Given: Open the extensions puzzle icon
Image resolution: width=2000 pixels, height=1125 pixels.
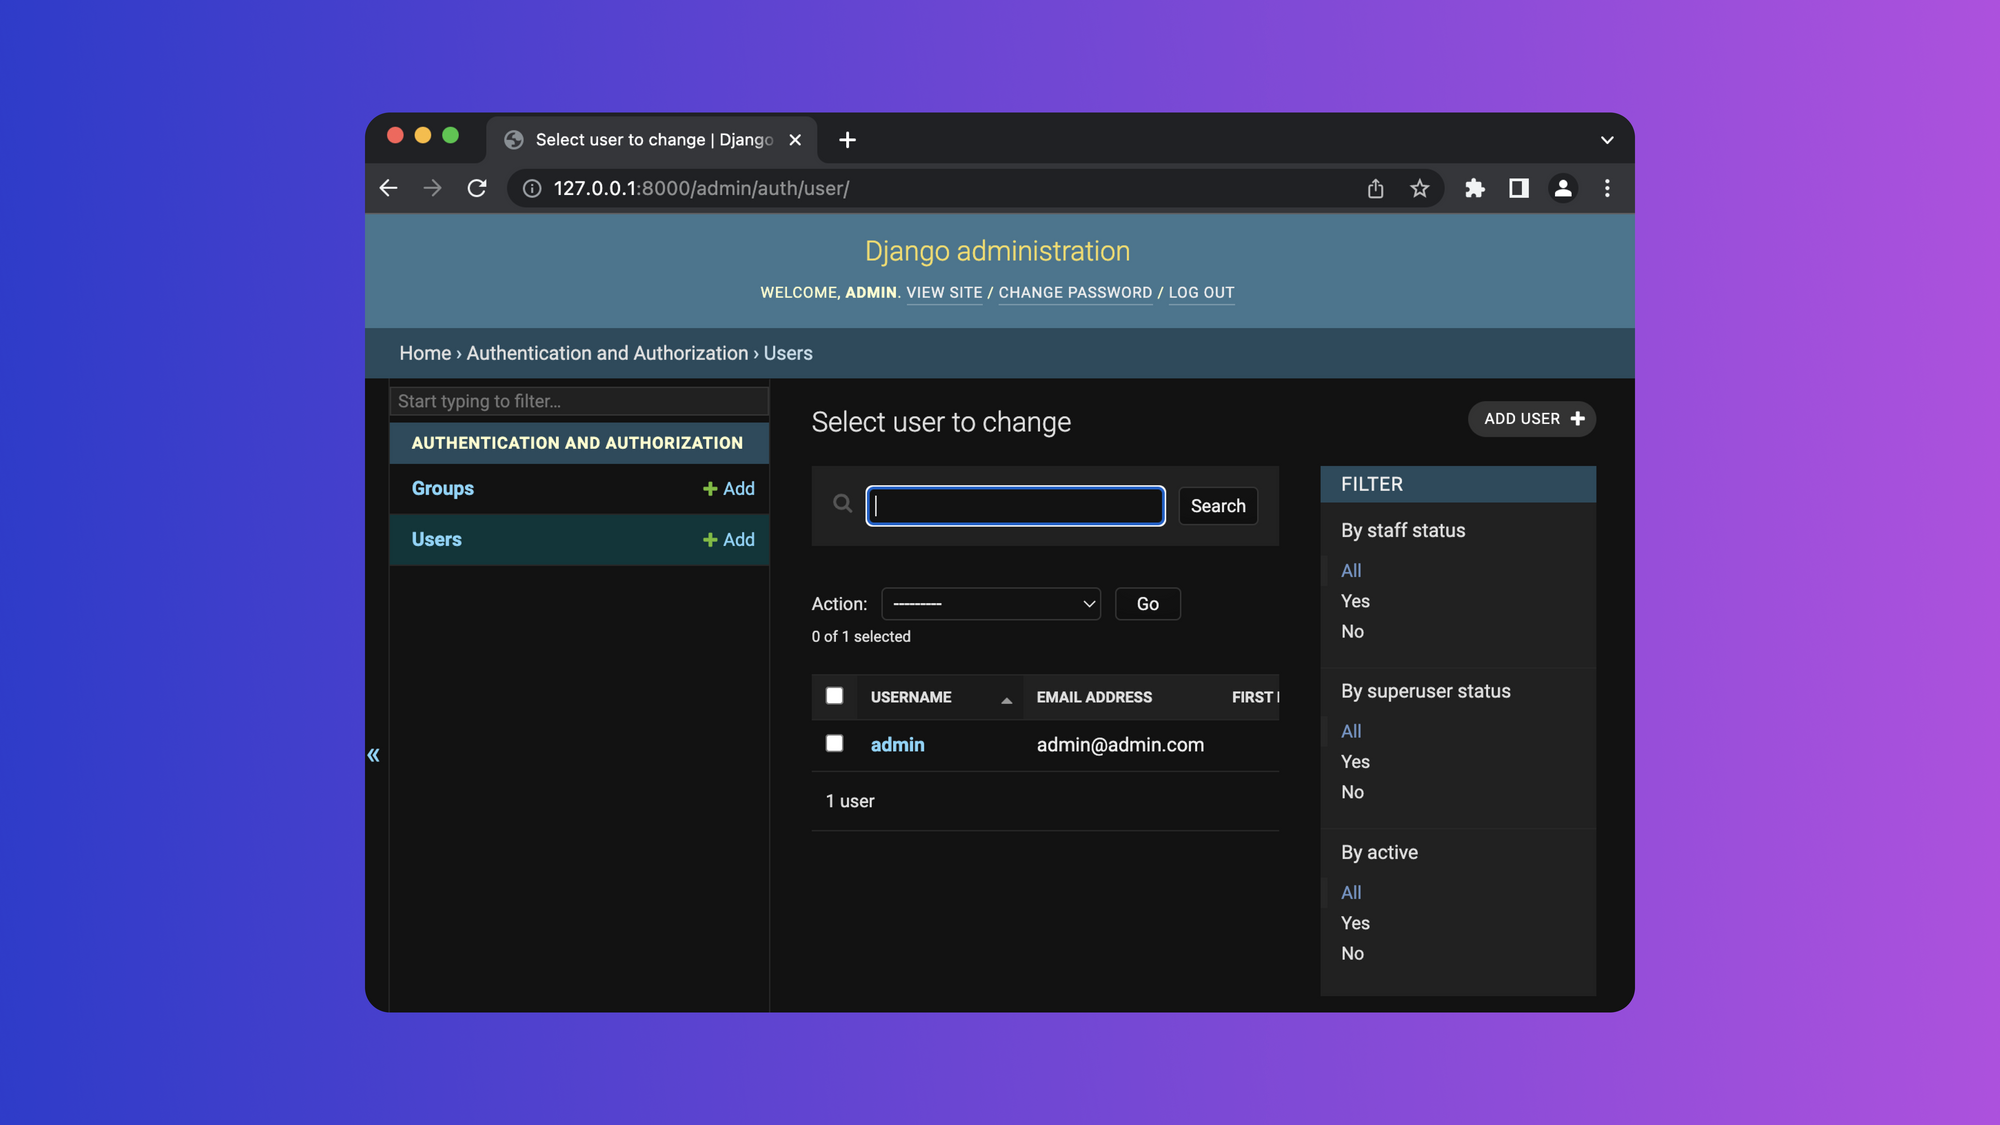Looking at the screenshot, I should [x=1474, y=188].
